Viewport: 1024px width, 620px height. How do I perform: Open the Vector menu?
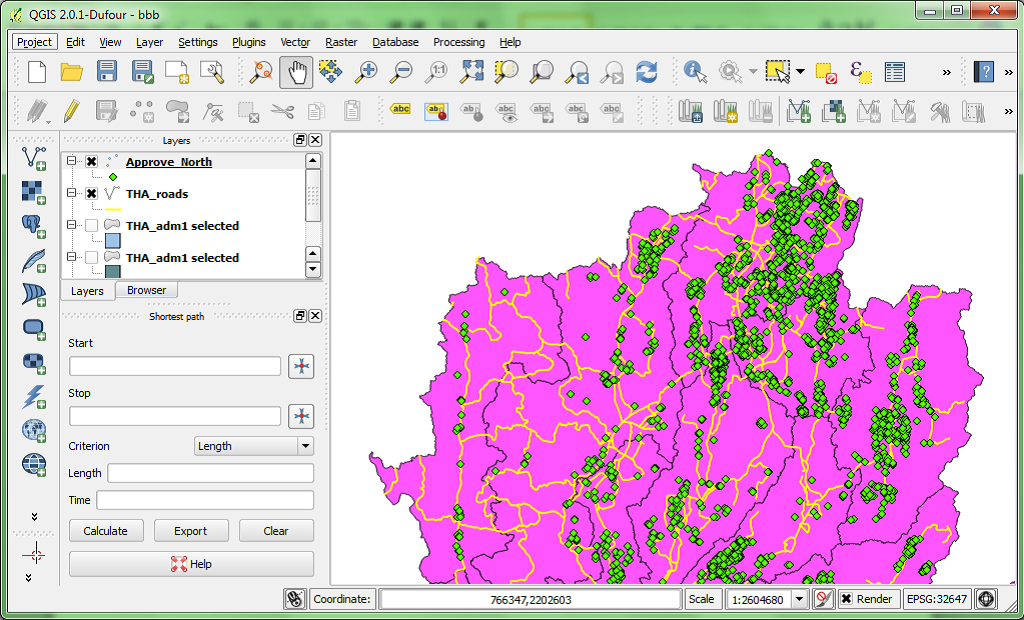[x=294, y=42]
